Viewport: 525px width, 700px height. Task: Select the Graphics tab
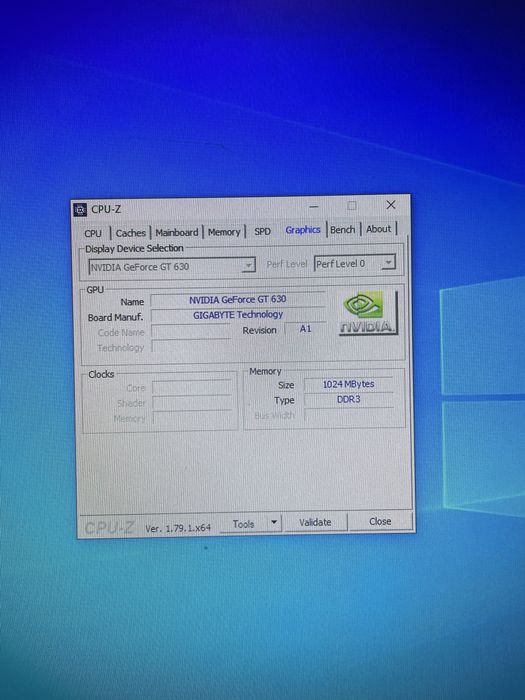coord(303,230)
